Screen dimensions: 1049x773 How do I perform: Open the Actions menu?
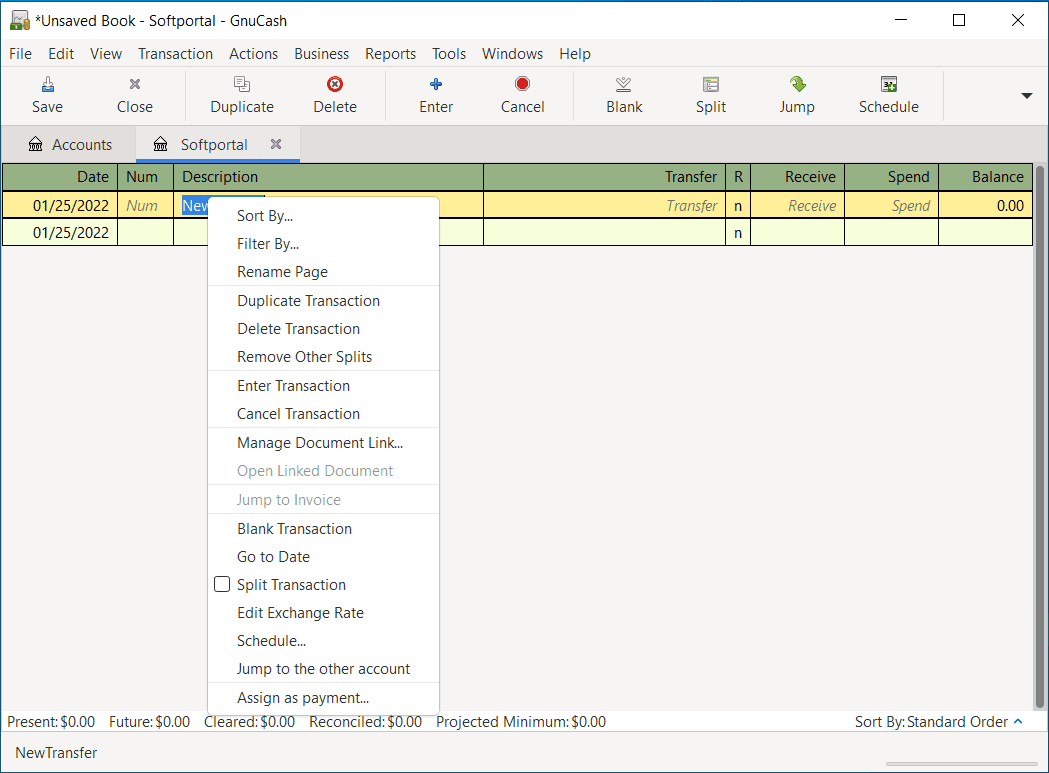pyautogui.click(x=253, y=54)
